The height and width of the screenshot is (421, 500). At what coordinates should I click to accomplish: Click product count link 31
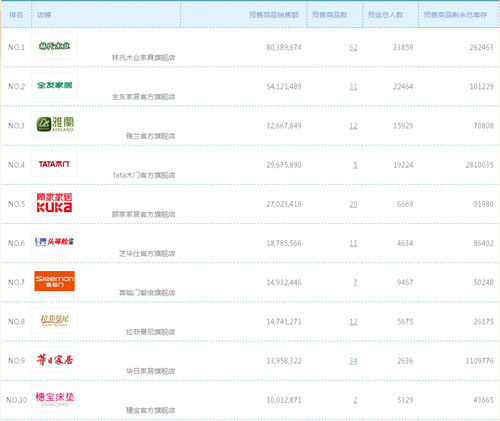pos(353,87)
